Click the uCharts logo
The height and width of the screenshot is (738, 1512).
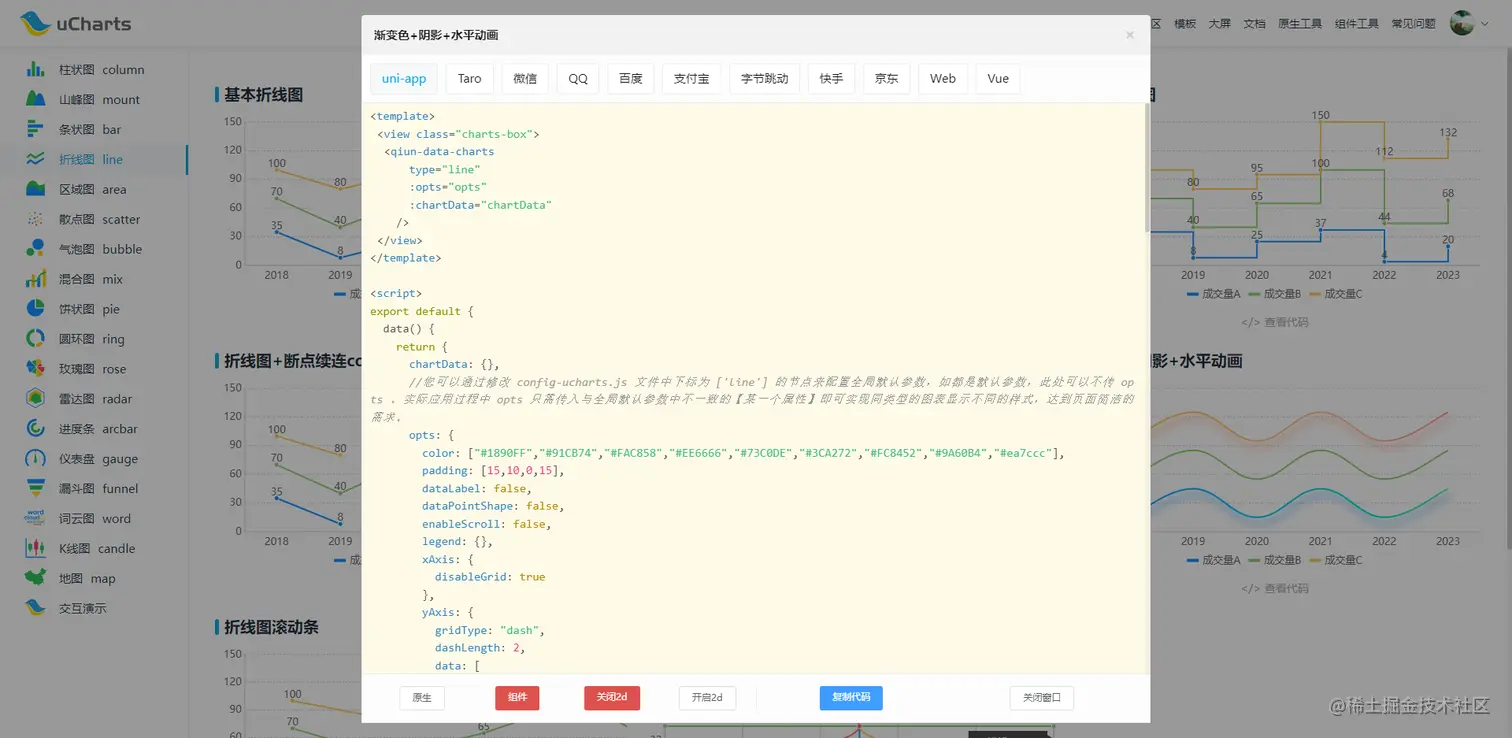(x=75, y=23)
